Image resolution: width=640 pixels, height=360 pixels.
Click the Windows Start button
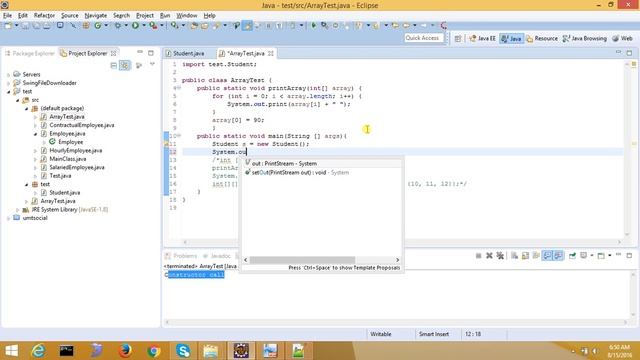coord(11,351)
